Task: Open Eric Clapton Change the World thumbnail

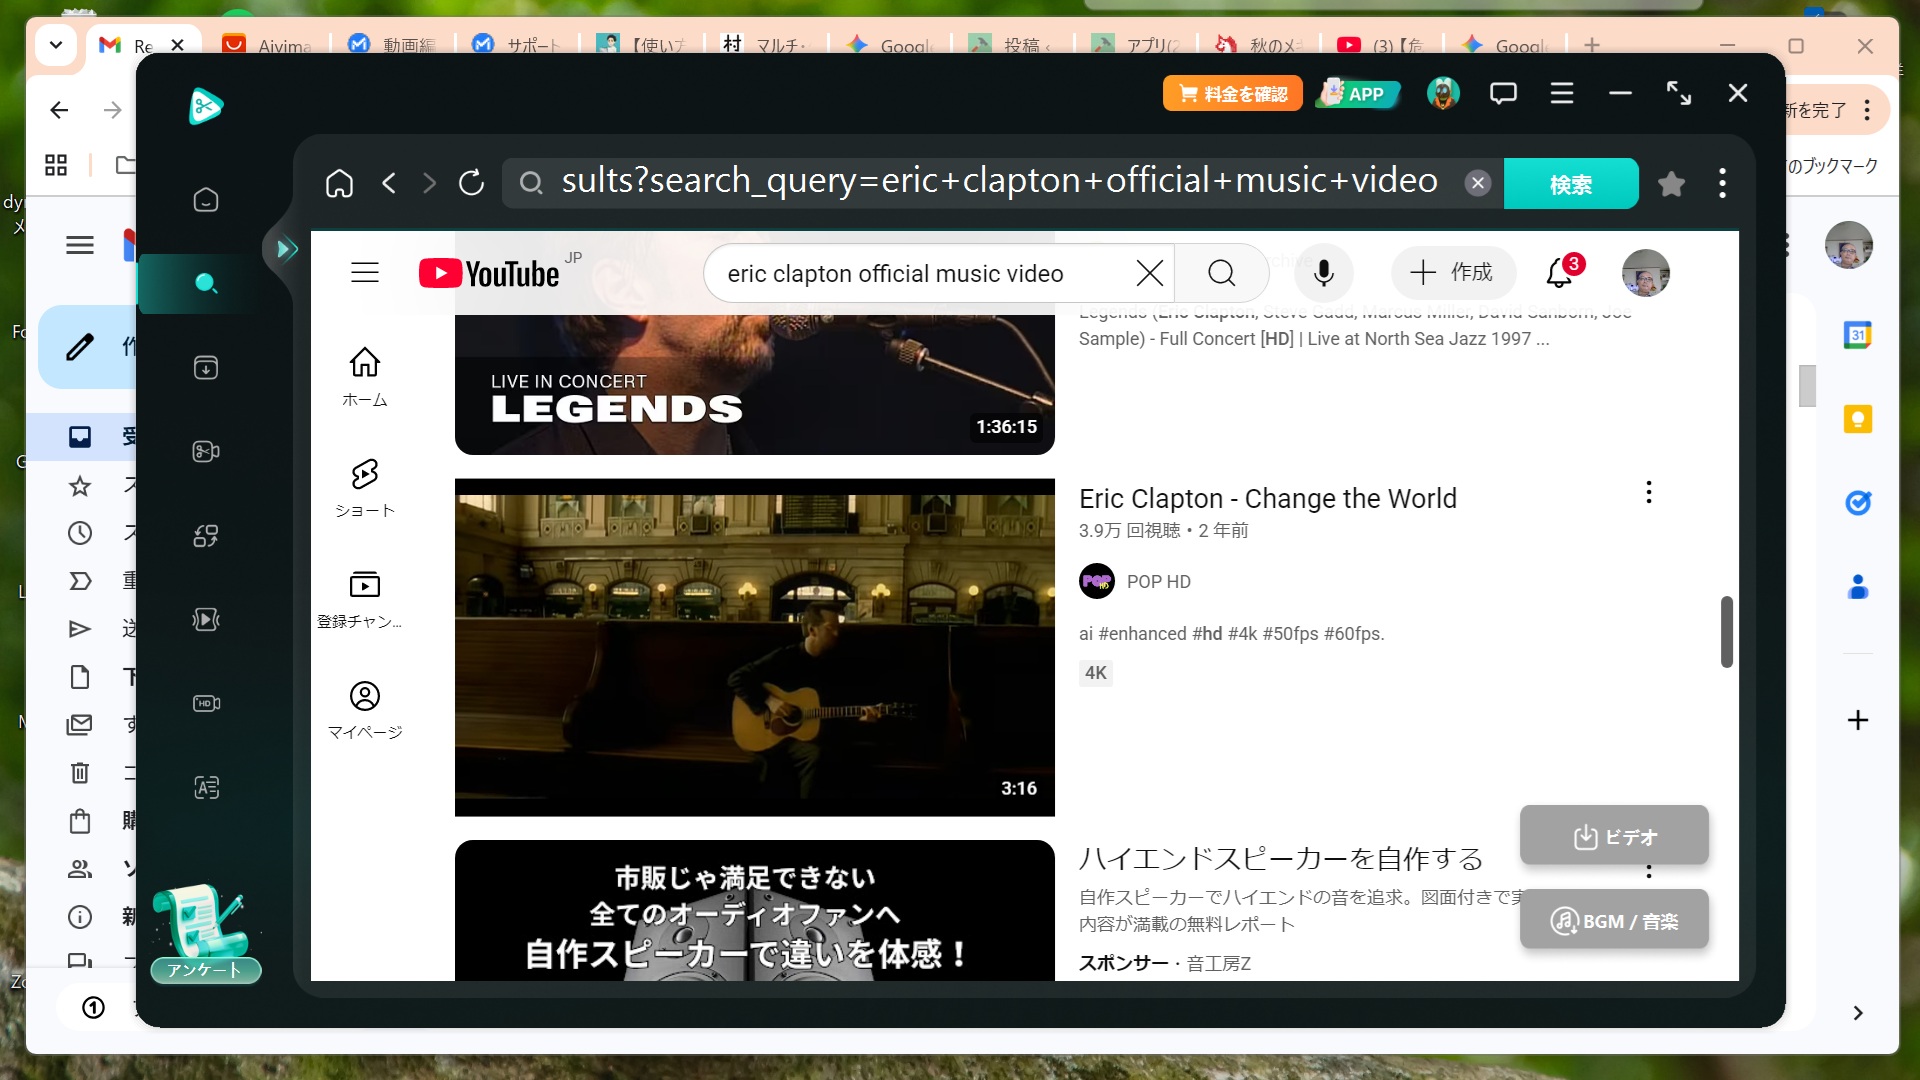Action: tap(754, 647)
